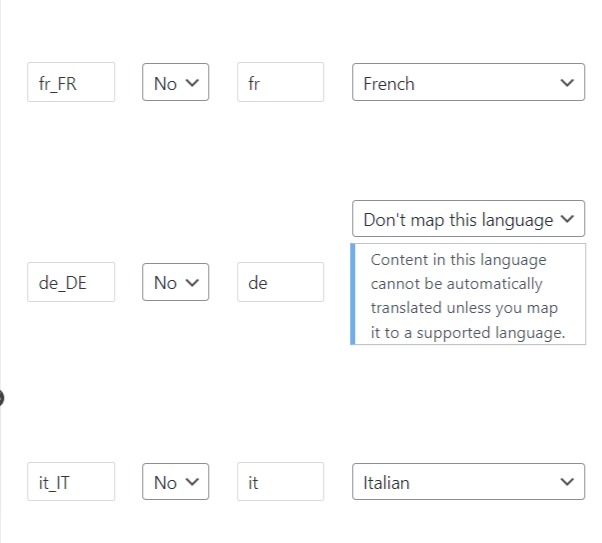Click the de language code field
Image resolution: width=602 pixels, height=543 pixels.
280,282
